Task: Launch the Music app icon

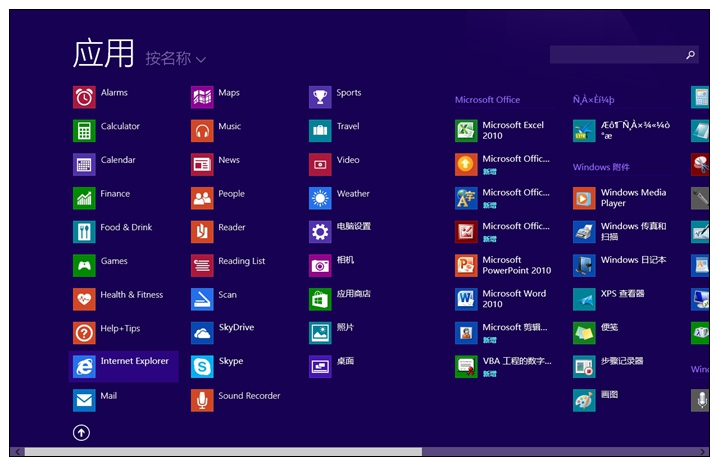Action: (x=202, y=131)
